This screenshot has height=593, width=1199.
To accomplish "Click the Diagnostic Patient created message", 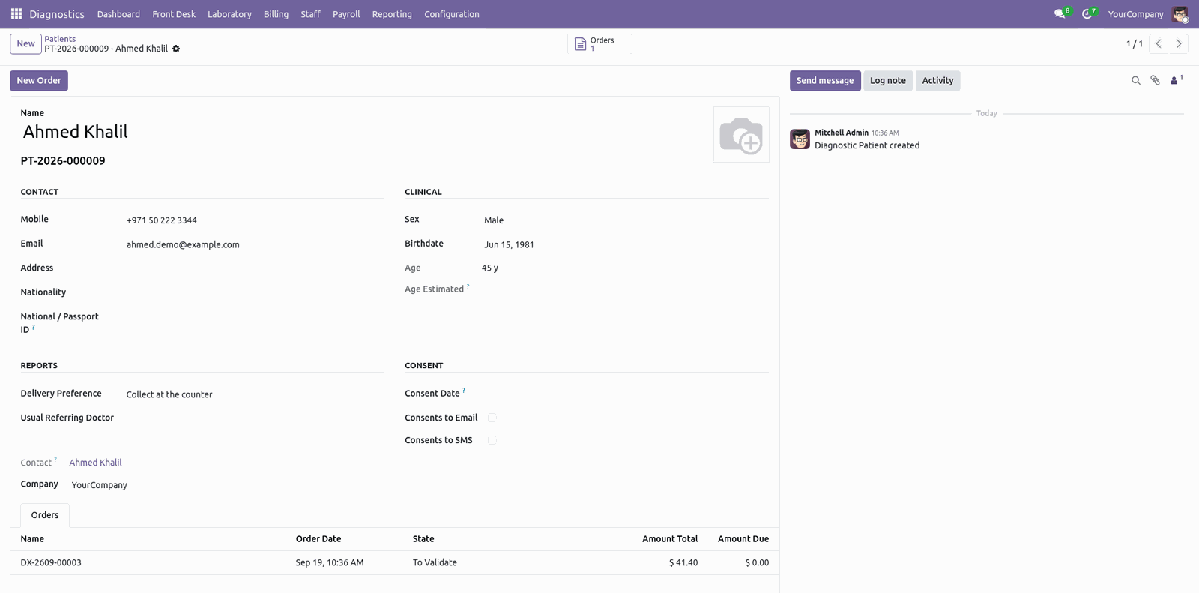I will pyautogui.click(x=866, y=145).
